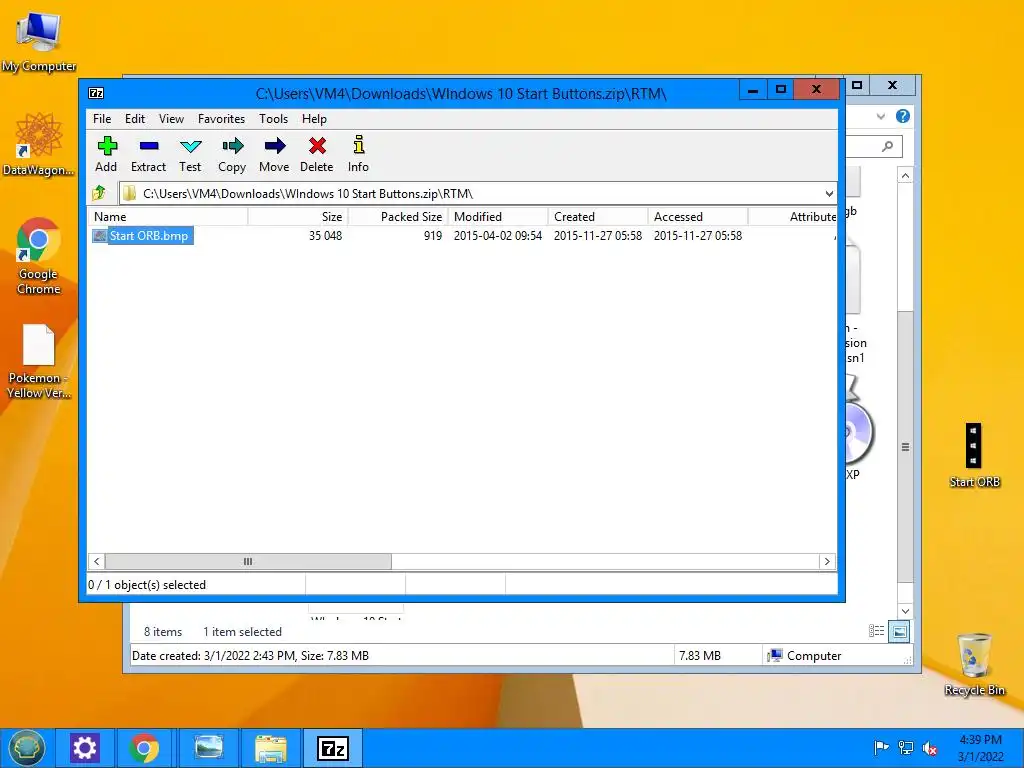This screenshot has width=1024, height=768.
Task: Open the DataWagon desktop shortcut
Action: pos(39,144)
